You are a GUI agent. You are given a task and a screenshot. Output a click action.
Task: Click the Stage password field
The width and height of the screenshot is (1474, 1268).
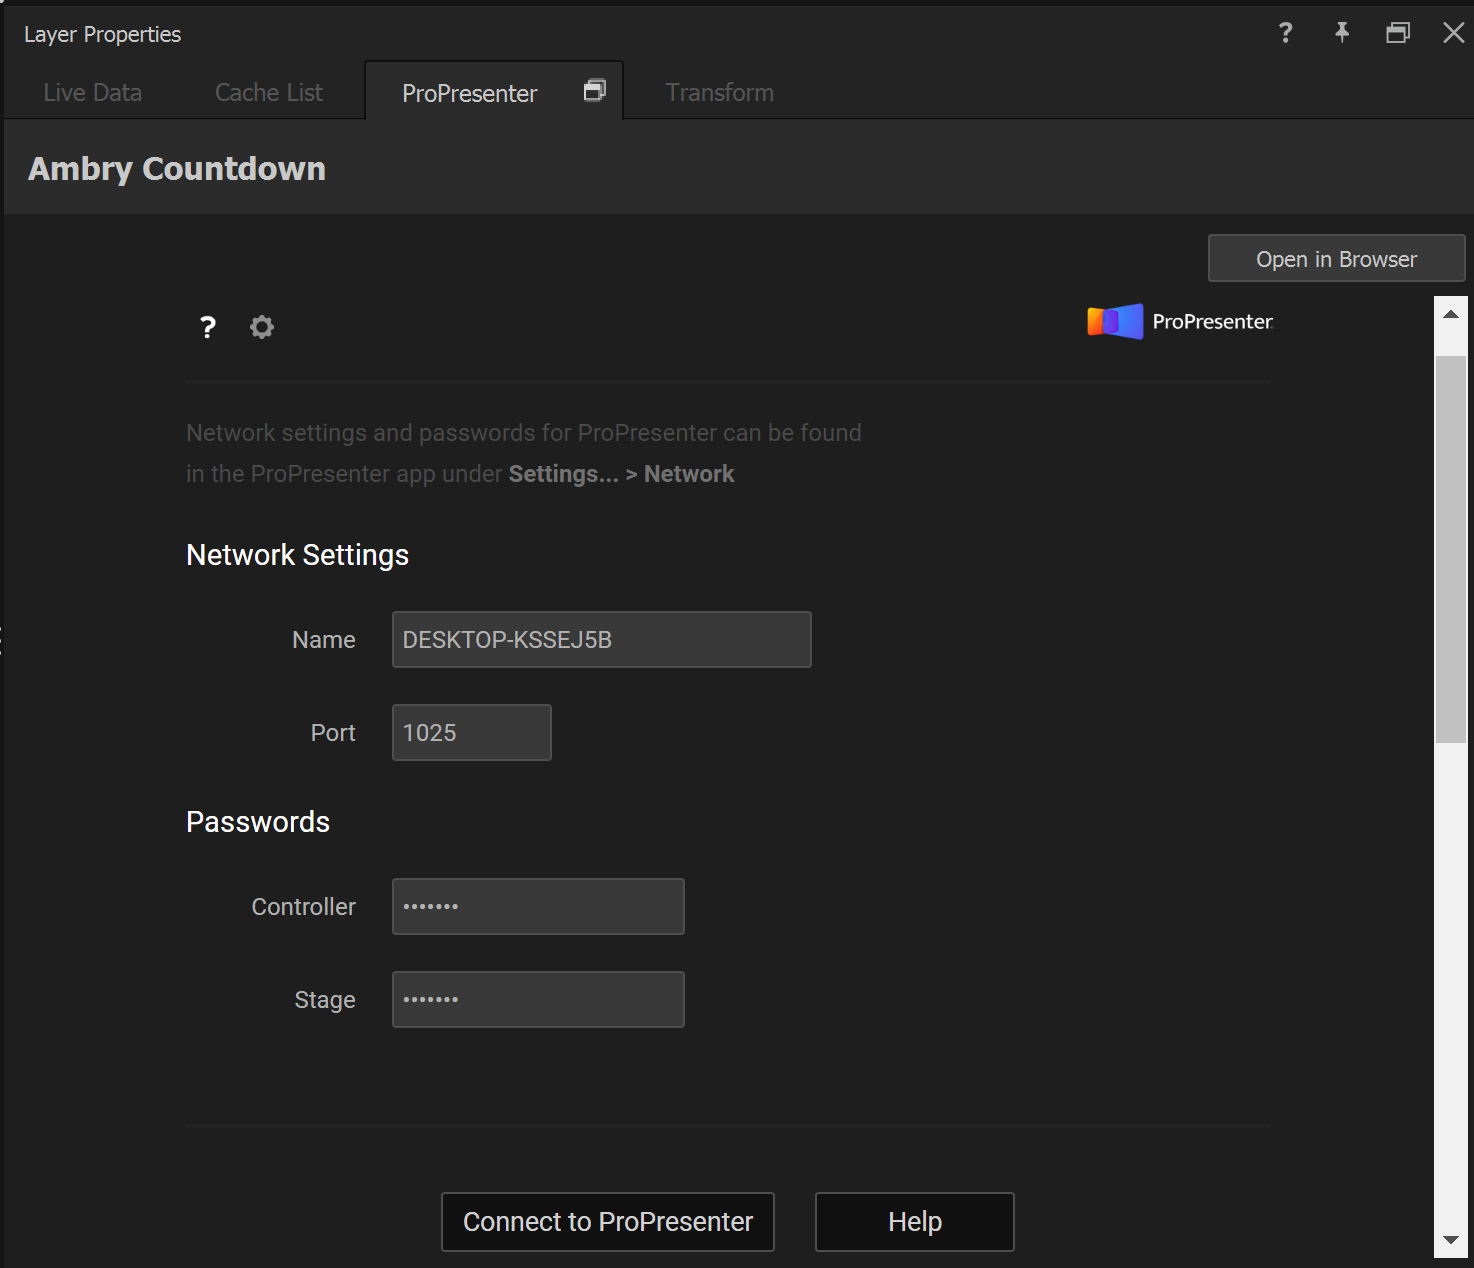tap(537, 999)
